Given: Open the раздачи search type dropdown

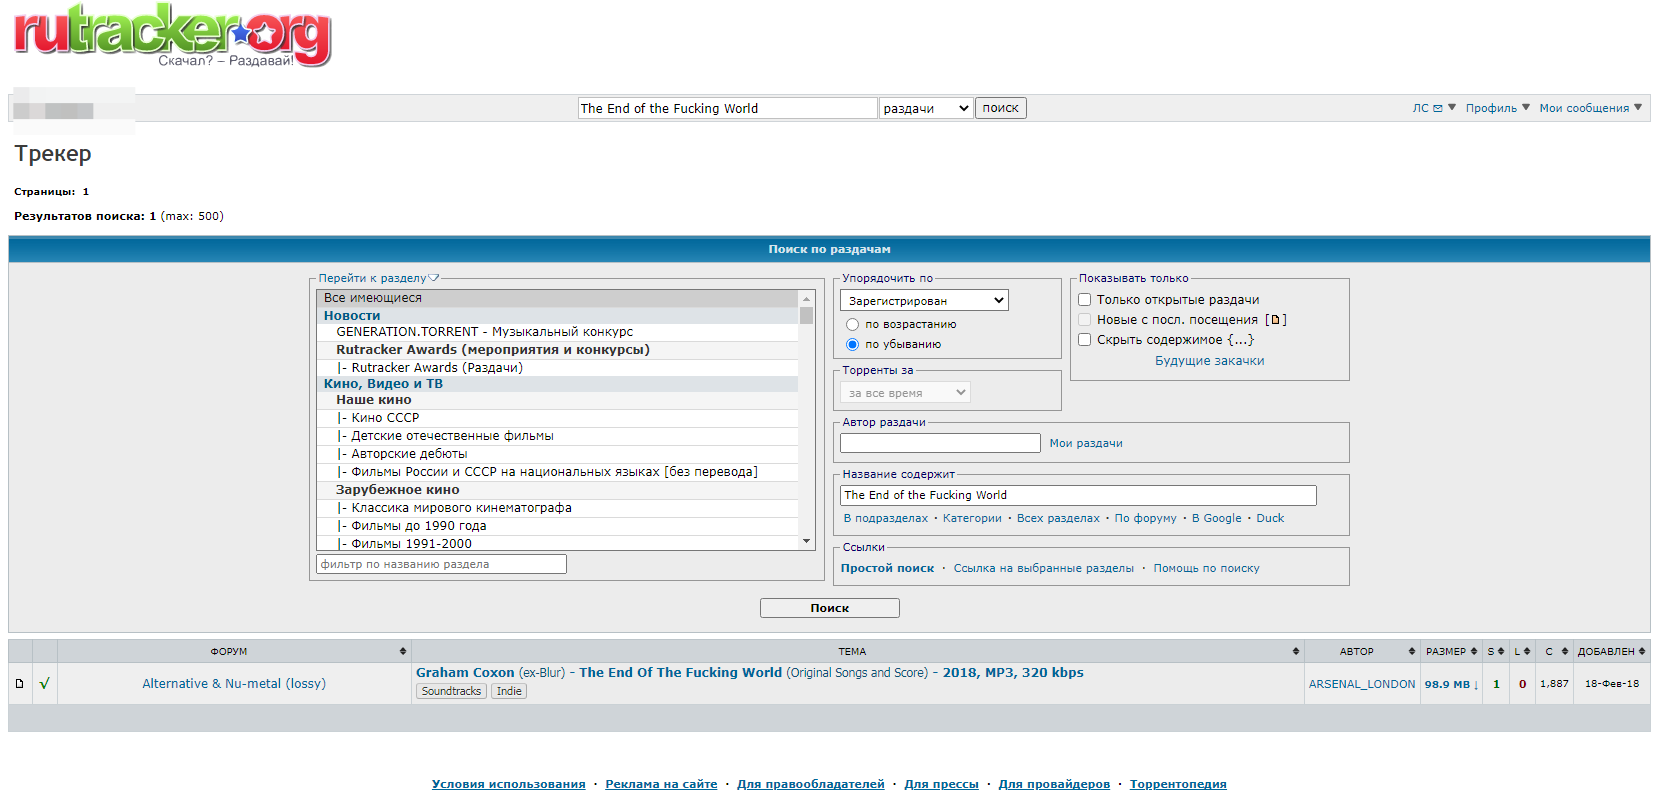Looking at the screenshot, I should click(926, 108).
